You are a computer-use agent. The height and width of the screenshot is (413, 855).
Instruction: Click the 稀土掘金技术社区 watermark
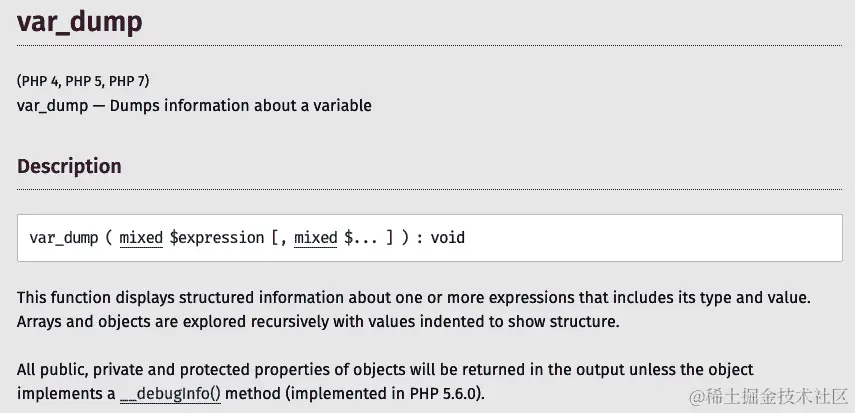[x=769, y=396]
